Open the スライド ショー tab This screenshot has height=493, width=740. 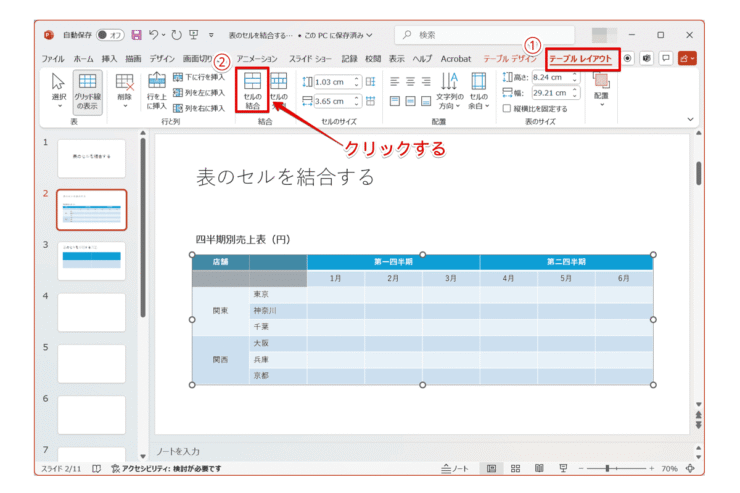(310, 59)
